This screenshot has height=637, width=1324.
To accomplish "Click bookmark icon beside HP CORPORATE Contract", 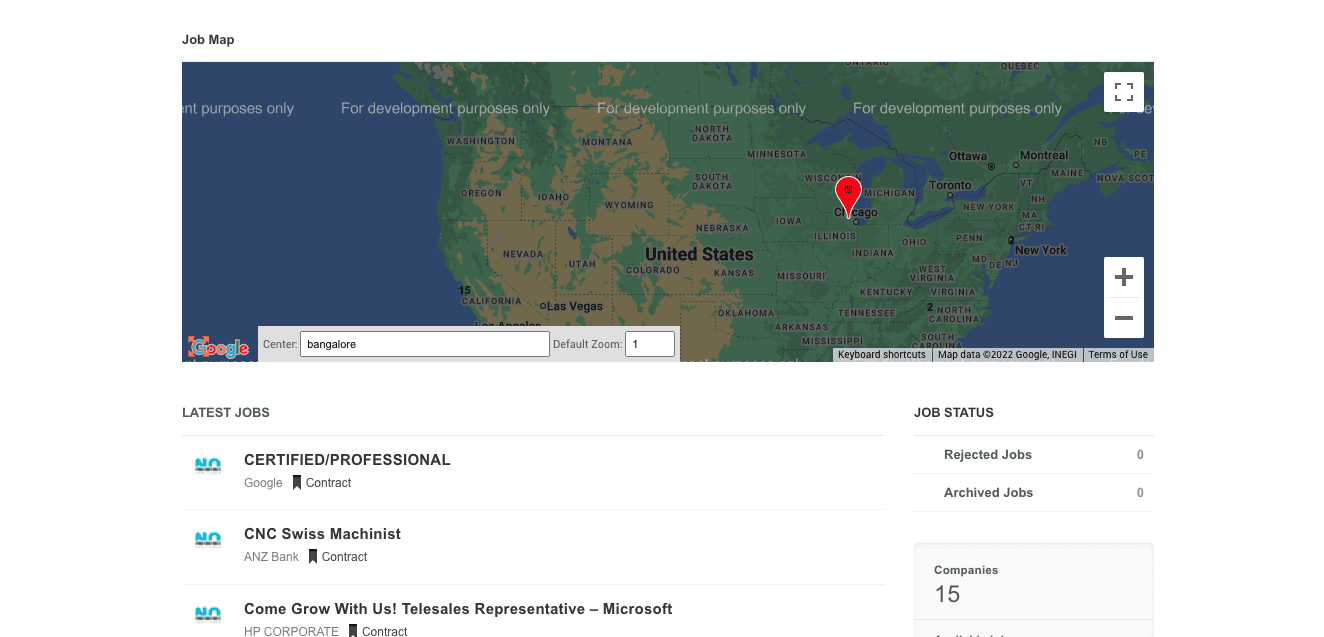I will (353, 631).
